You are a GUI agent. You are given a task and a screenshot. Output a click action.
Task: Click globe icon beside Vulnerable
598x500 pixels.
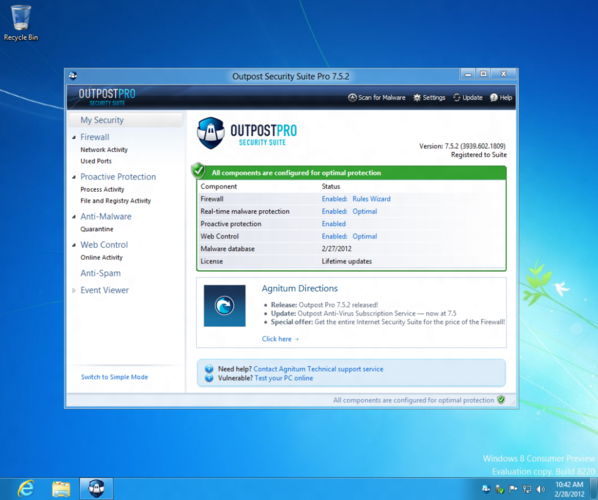pos(209,378)
